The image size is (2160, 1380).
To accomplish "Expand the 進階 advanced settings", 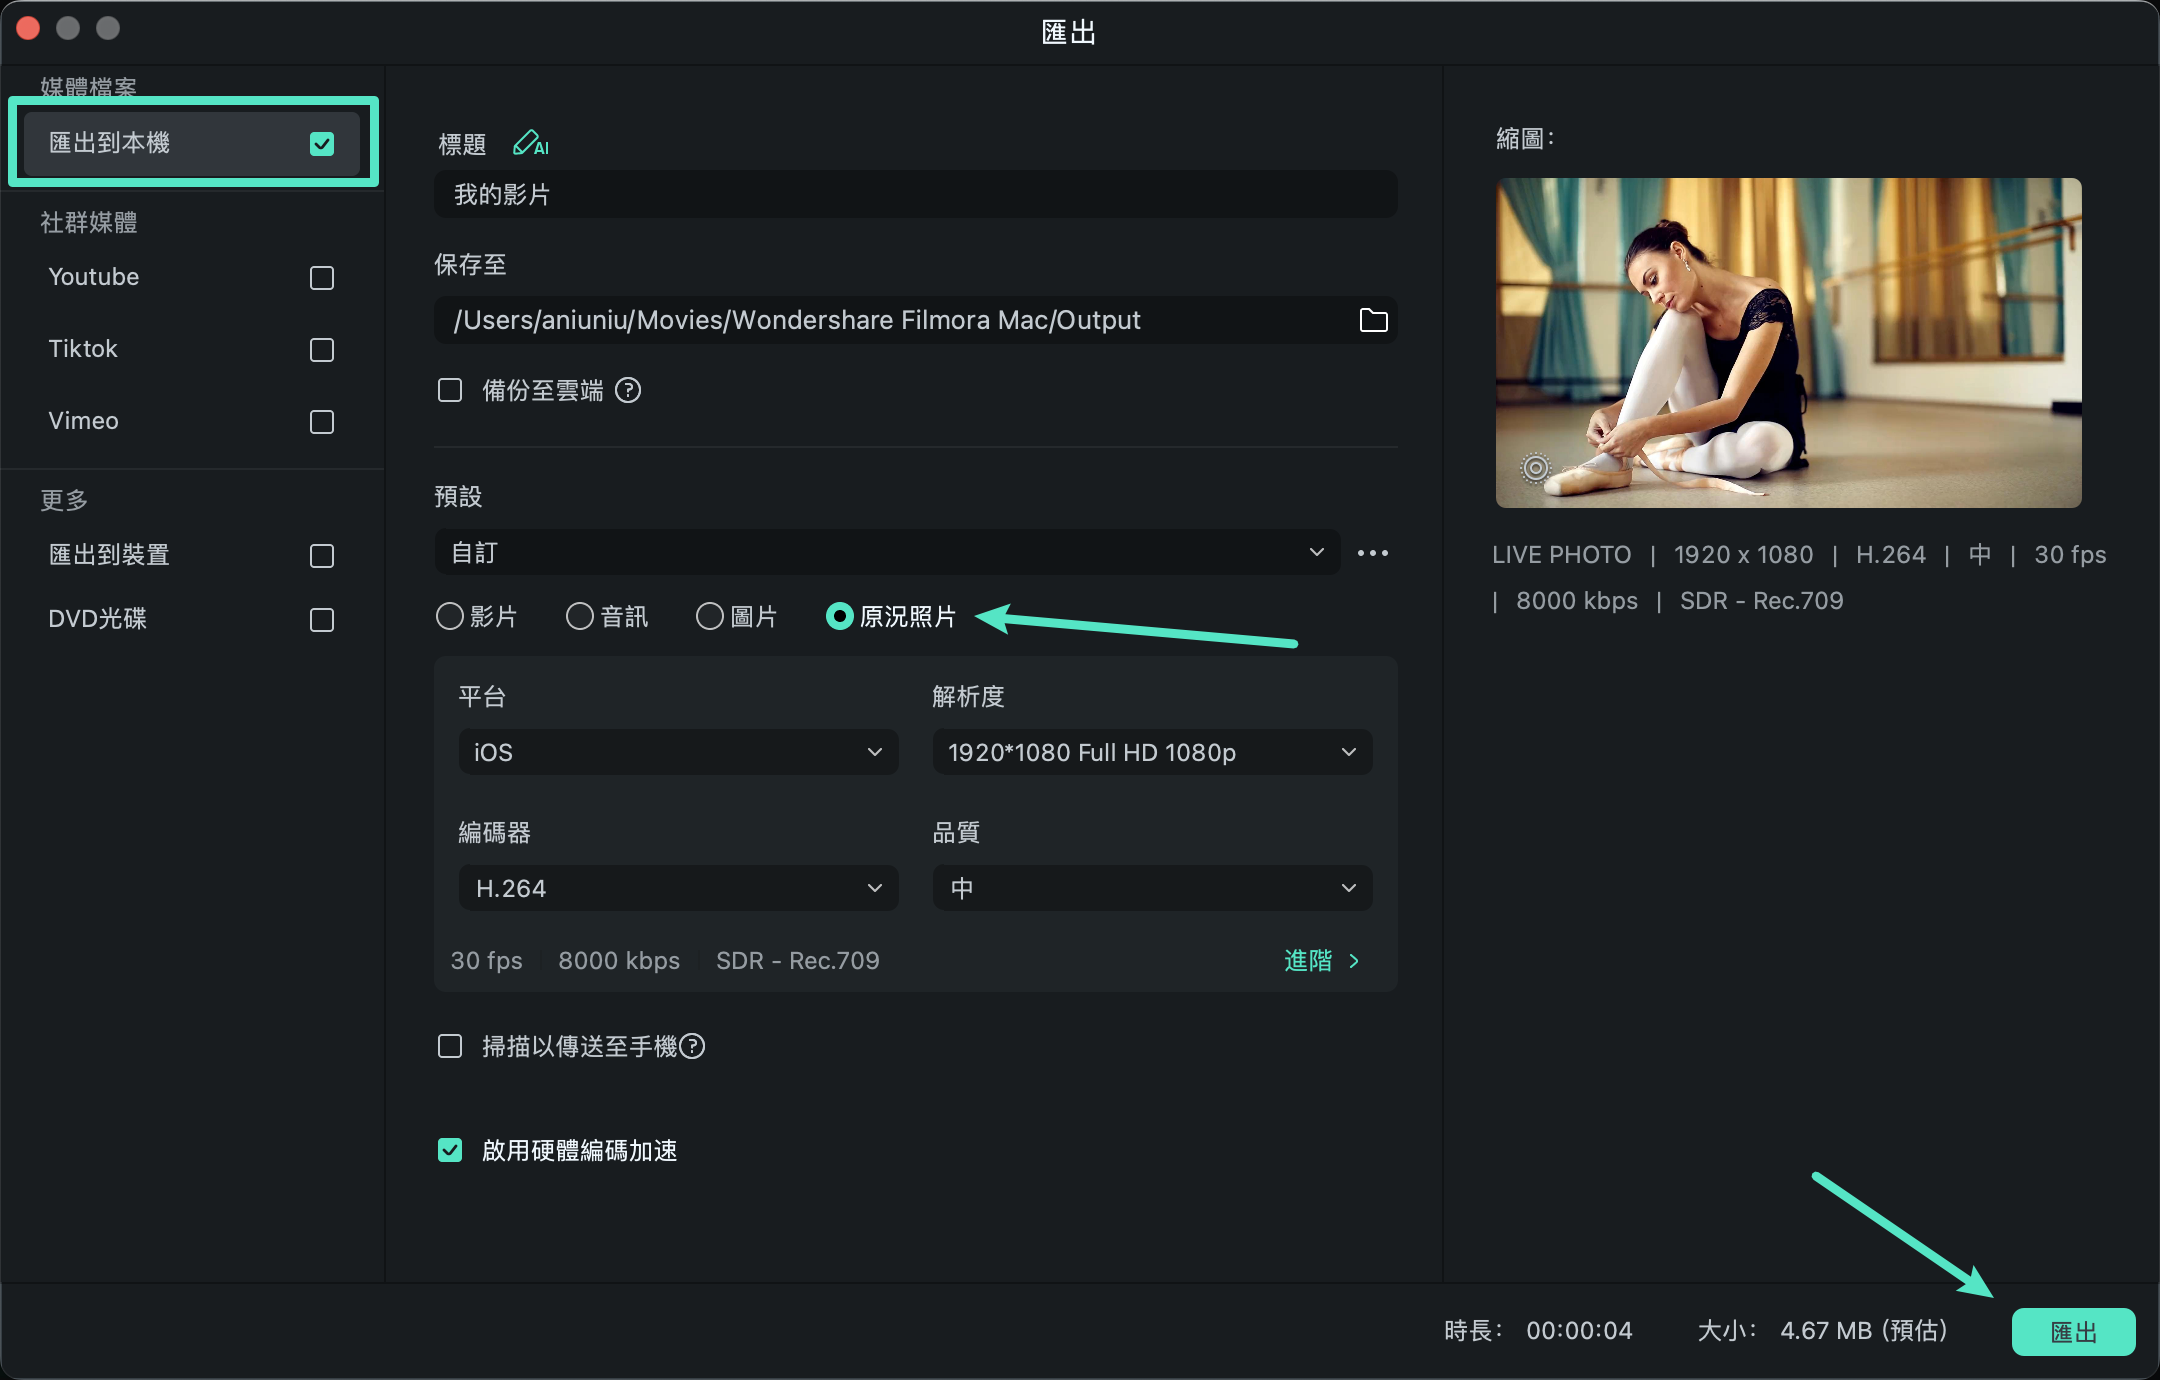I will click(1322, 960).
